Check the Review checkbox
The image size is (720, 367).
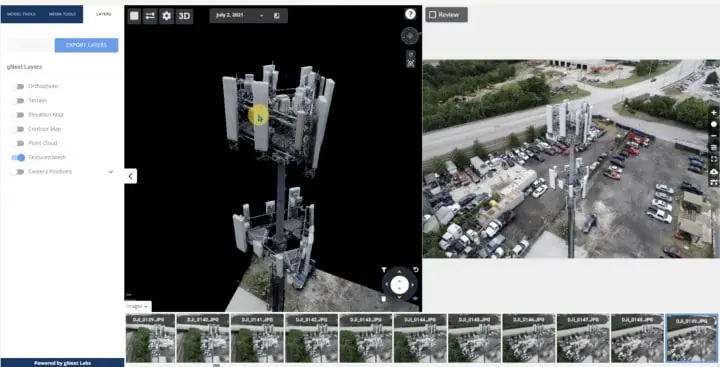[x=432, y=15]
